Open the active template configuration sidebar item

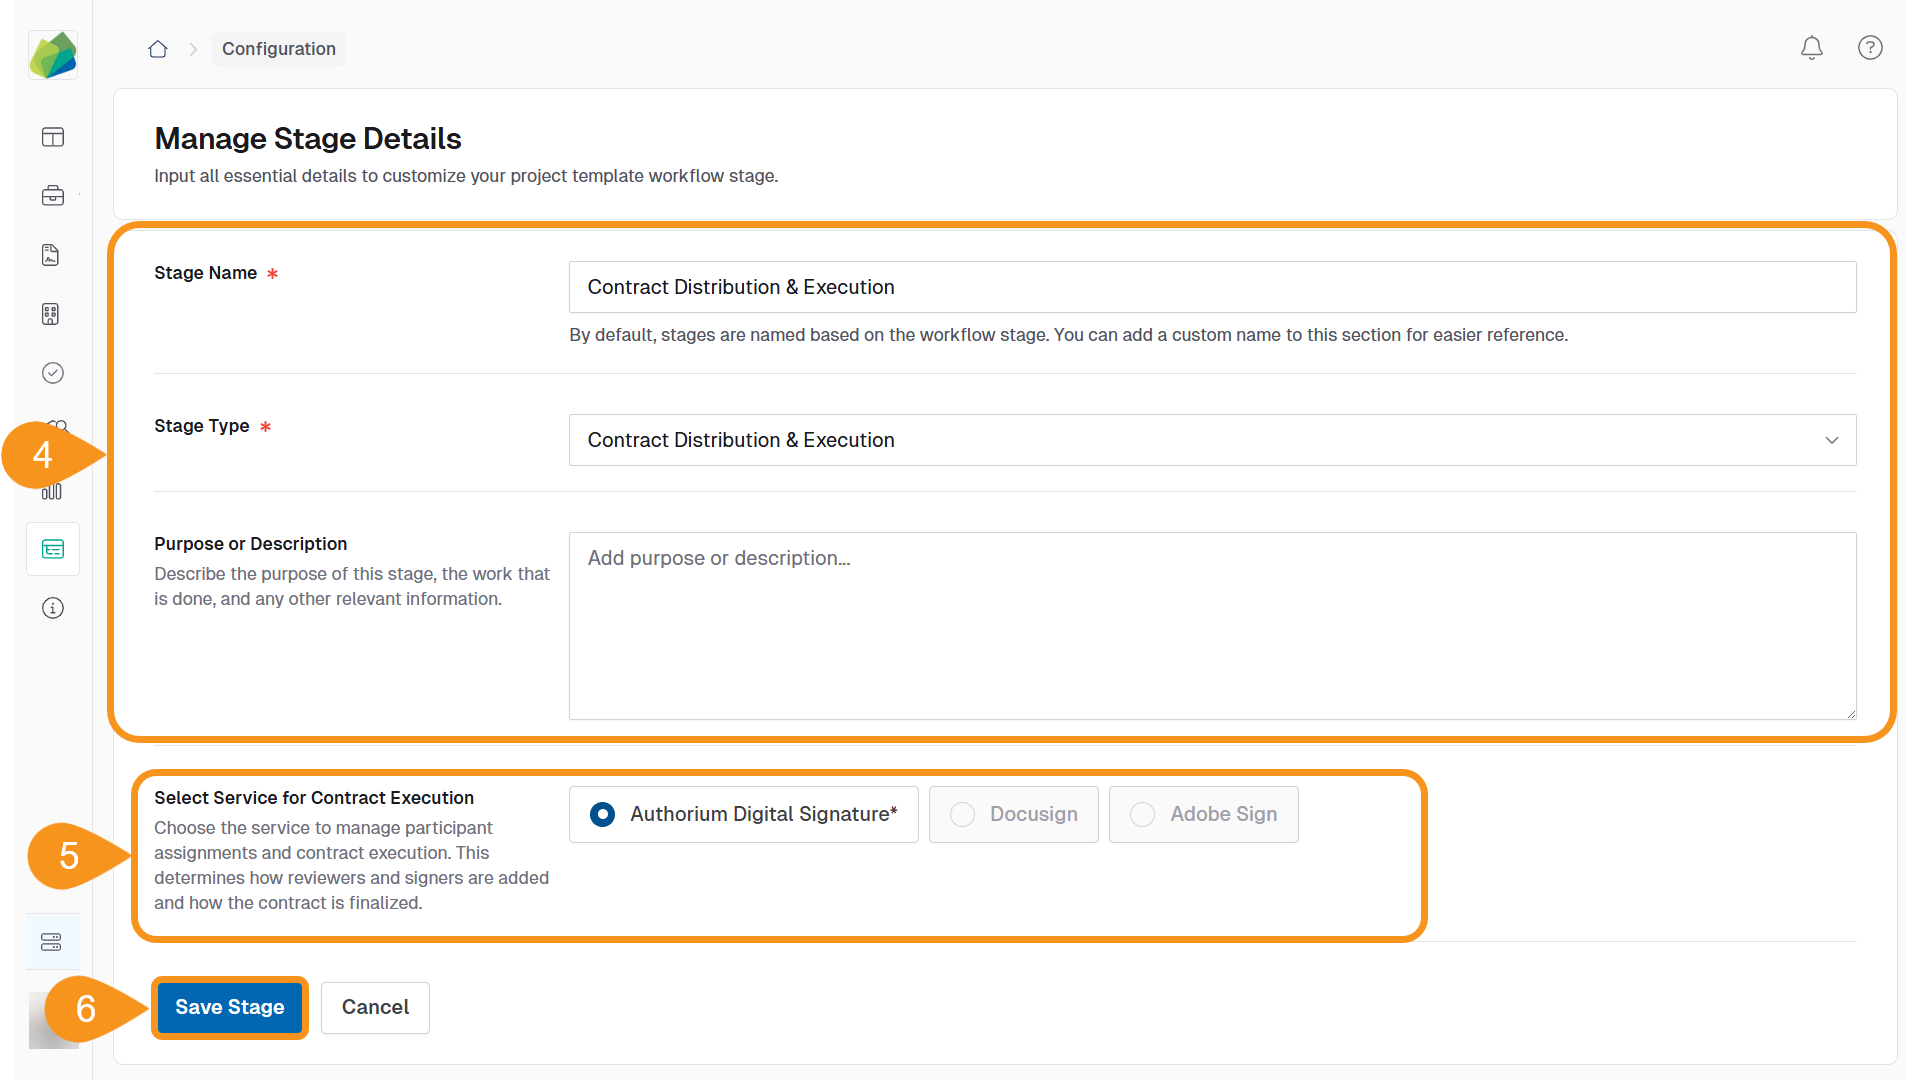pos(53,549)
